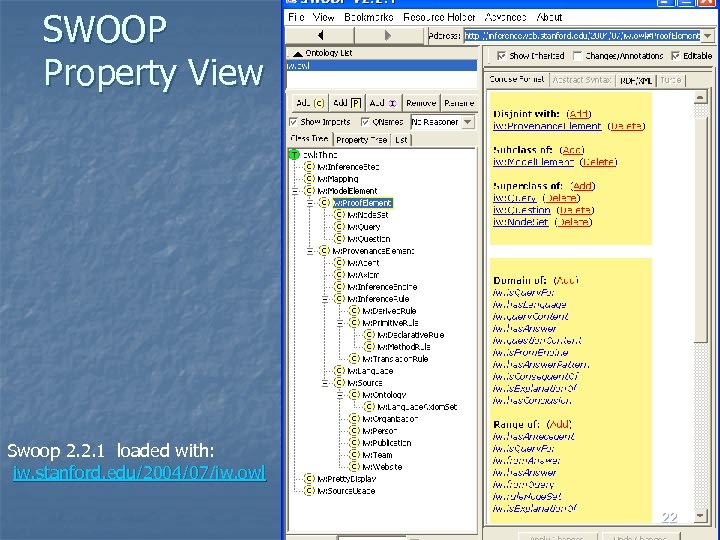Select iw.owl in the Ontology List
The image size is (720, 540).
coord(382,66)
